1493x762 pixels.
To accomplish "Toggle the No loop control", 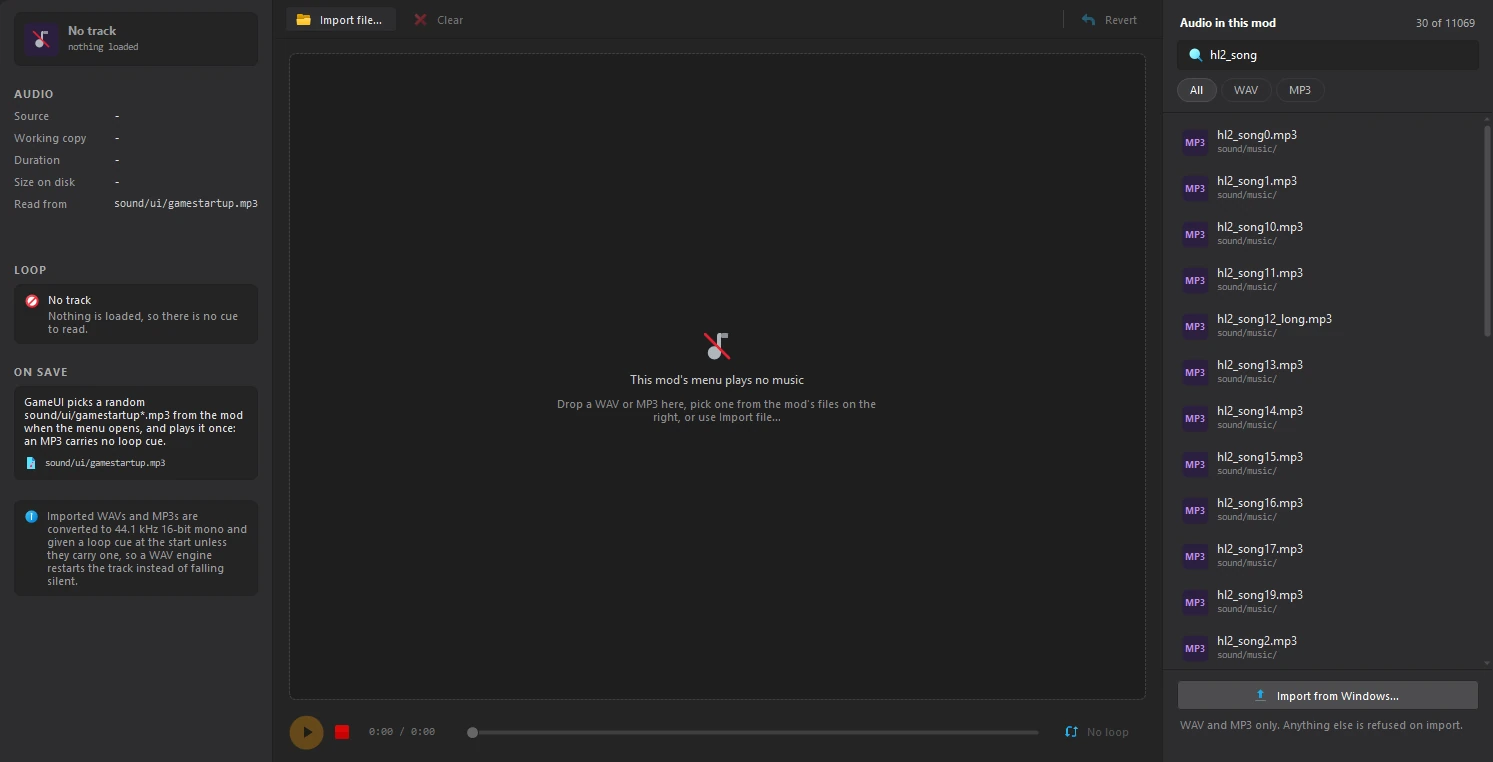I will tap(1097, 732).
